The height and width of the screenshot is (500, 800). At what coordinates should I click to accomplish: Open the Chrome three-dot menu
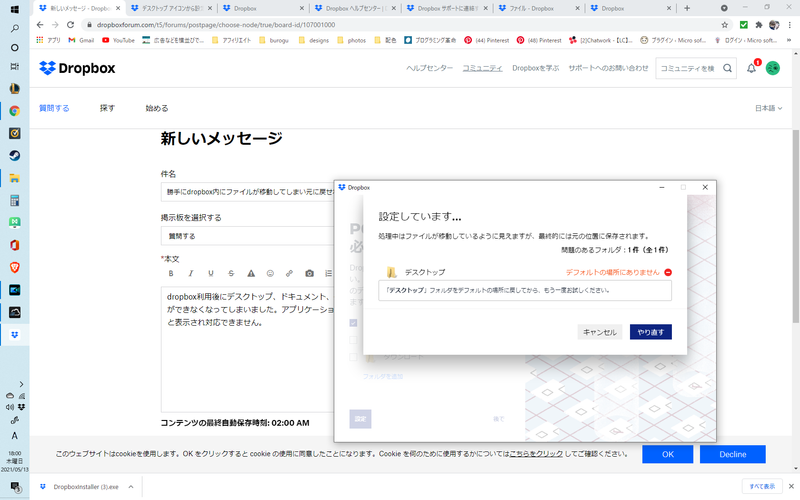[790, 24]
